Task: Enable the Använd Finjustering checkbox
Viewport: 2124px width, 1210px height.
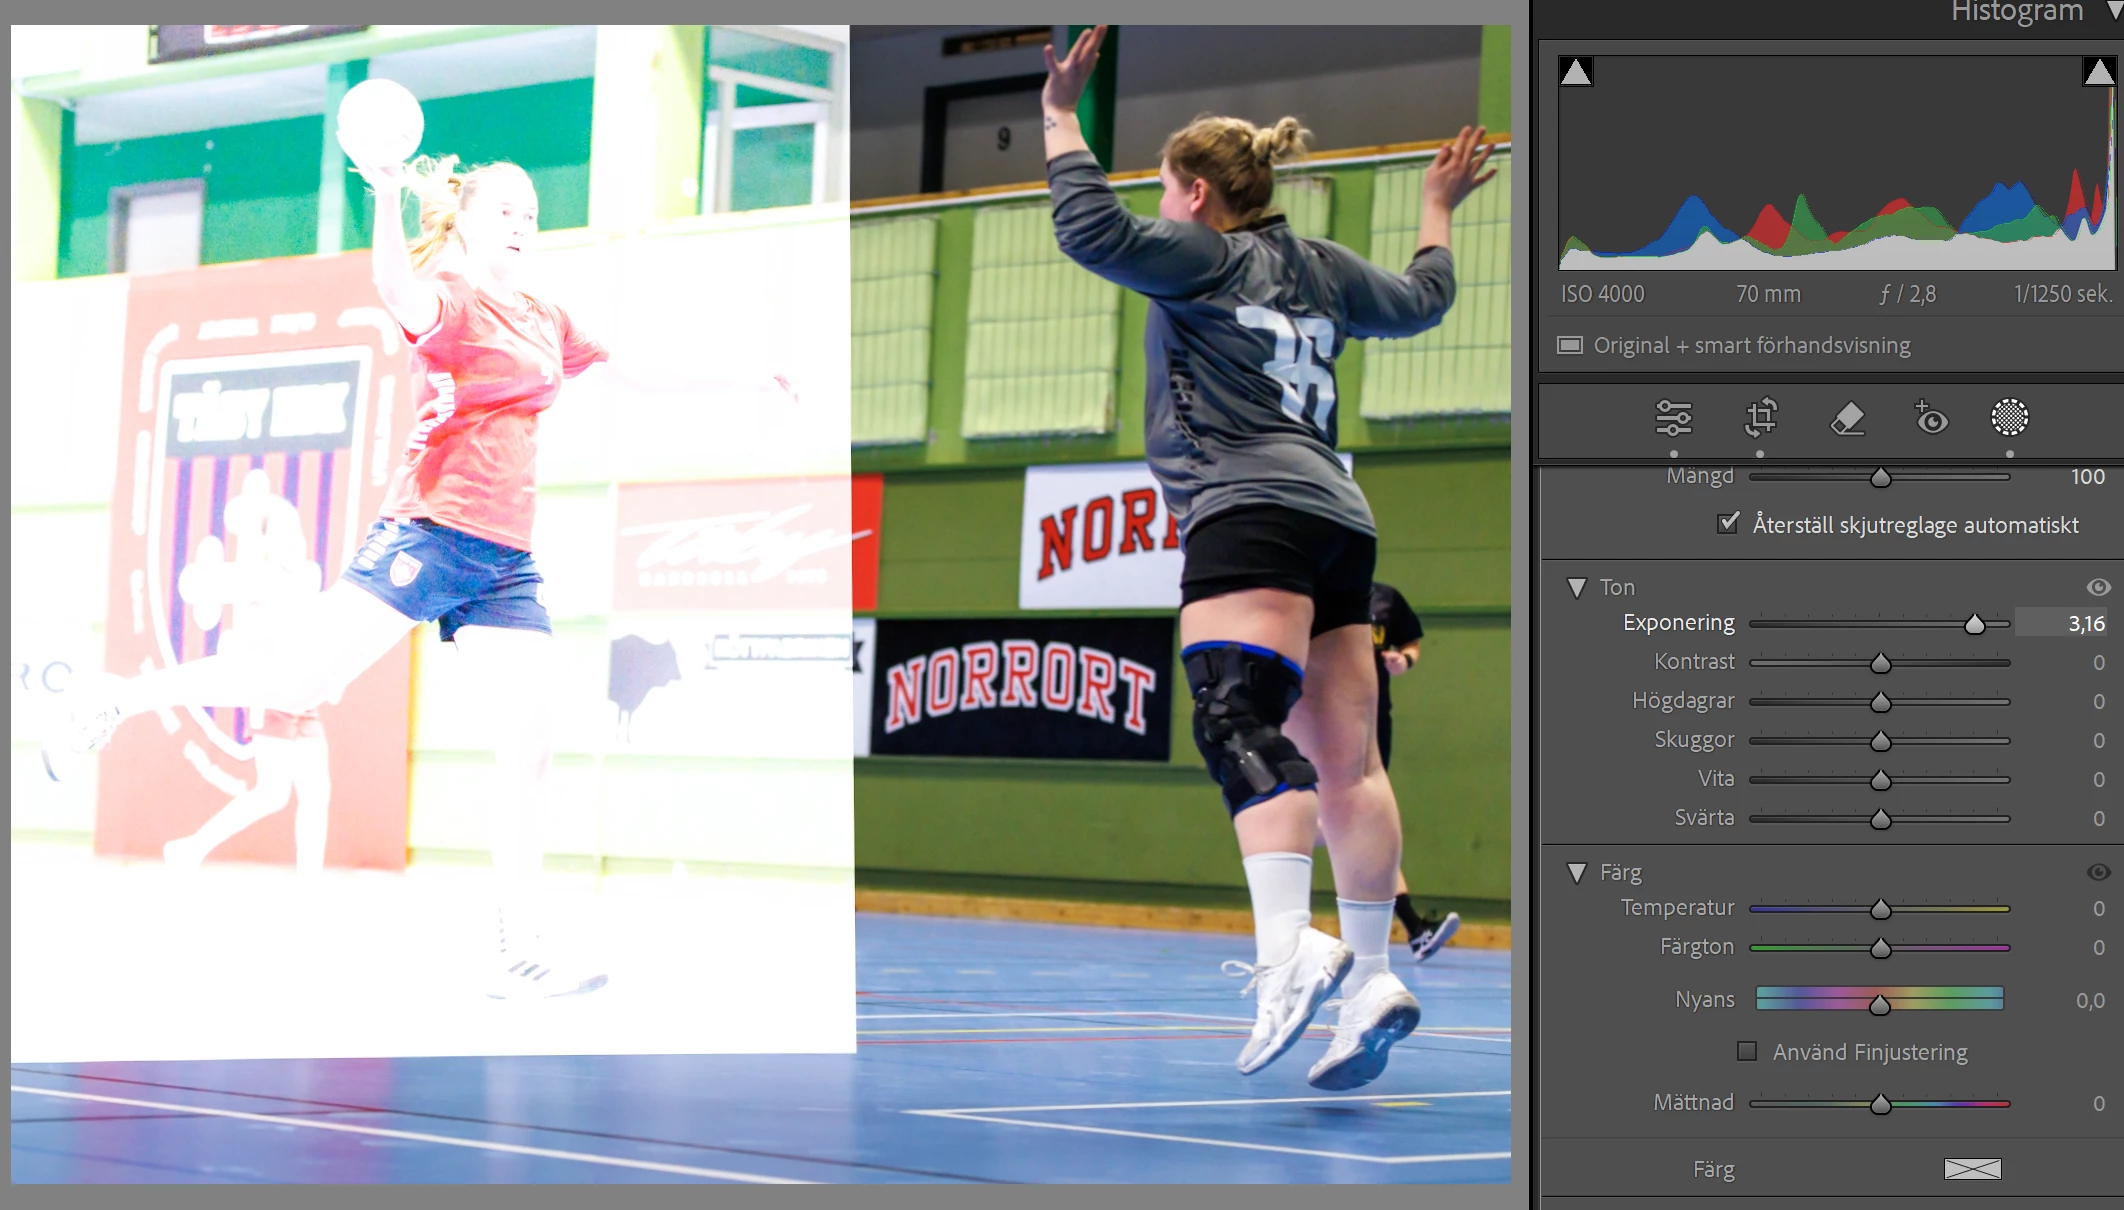Action: (x=1747, y=1051)
